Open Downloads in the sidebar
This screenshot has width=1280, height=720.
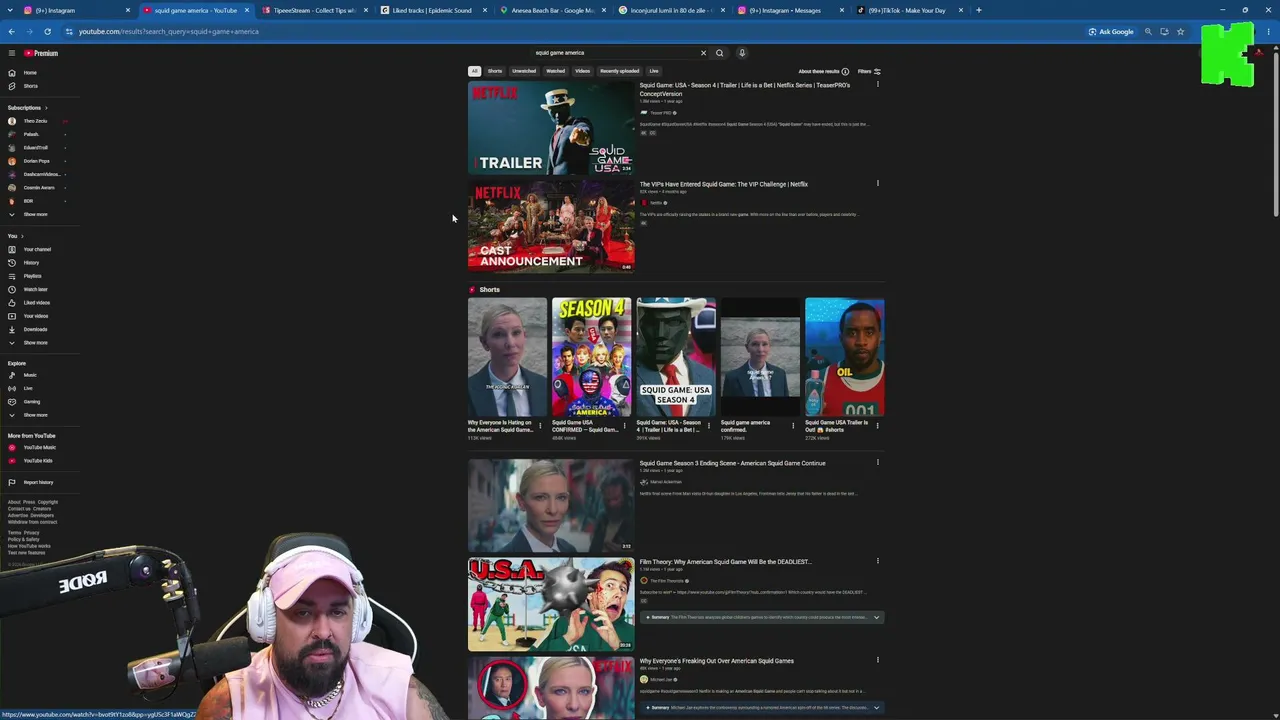pyautogui.click(x=35, y=329)
